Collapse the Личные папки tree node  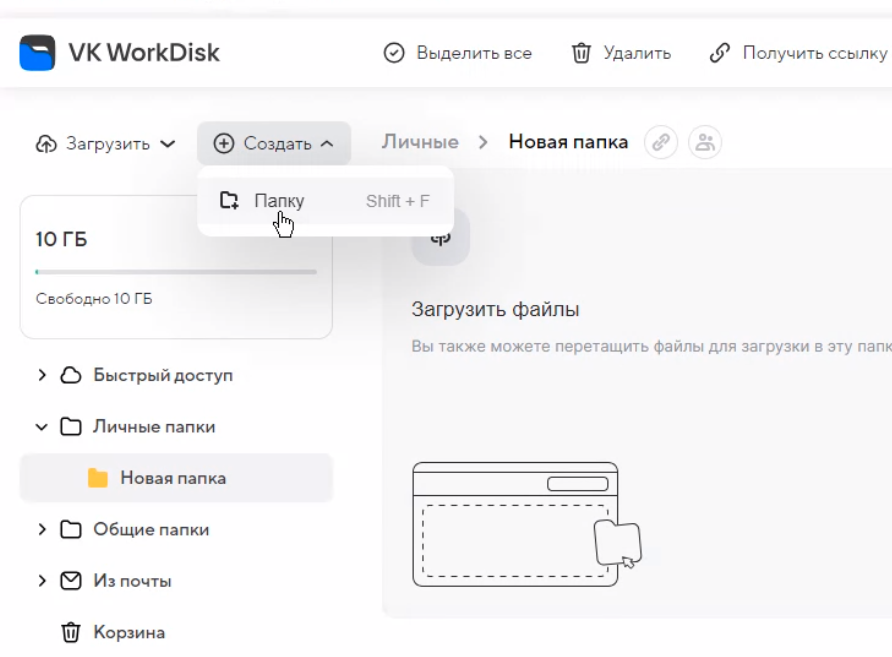coord(42,427)
